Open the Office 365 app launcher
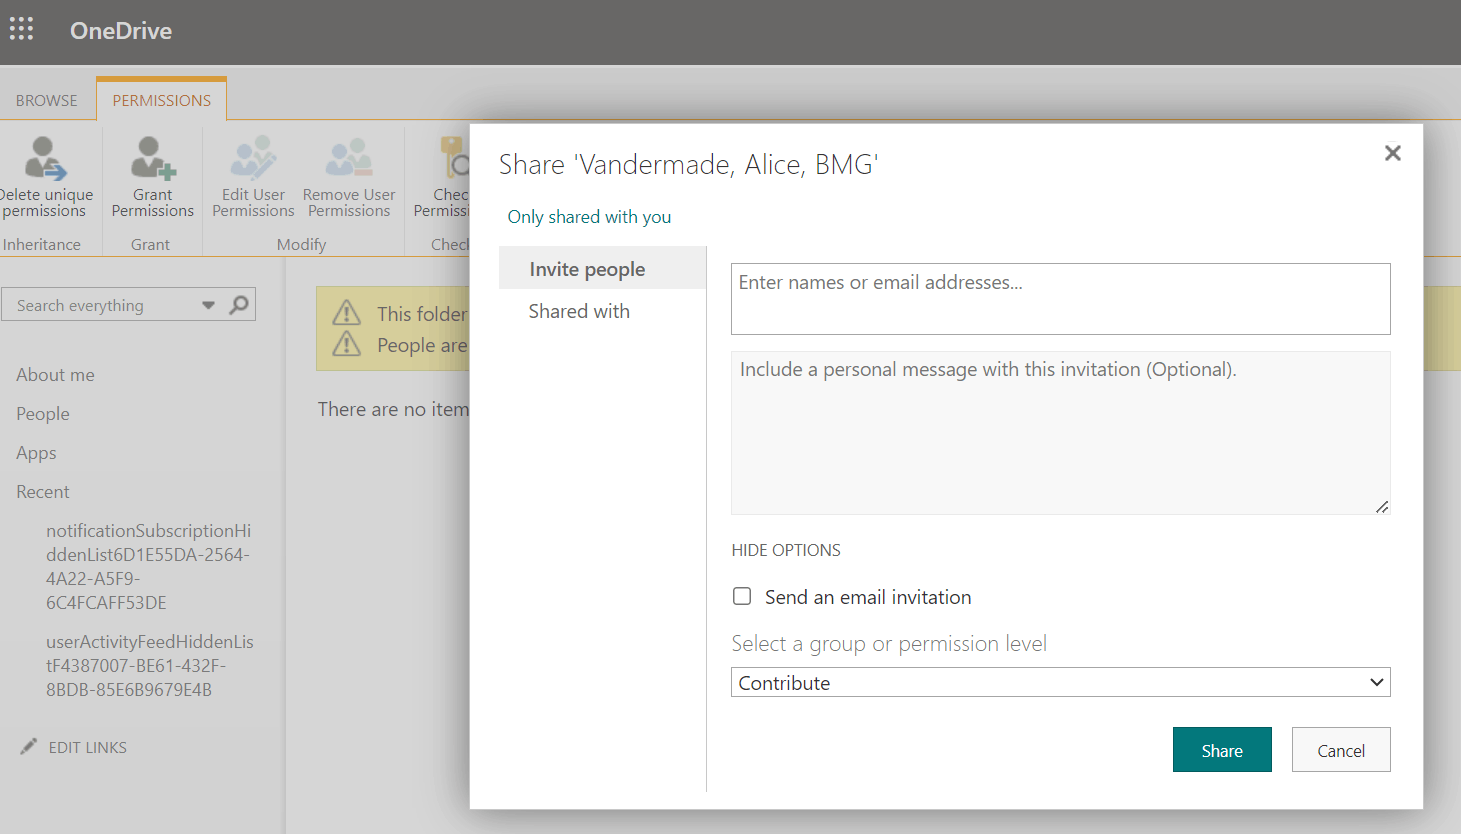The height and width of the screenshot is (834, 1461). tap(21, 28)
